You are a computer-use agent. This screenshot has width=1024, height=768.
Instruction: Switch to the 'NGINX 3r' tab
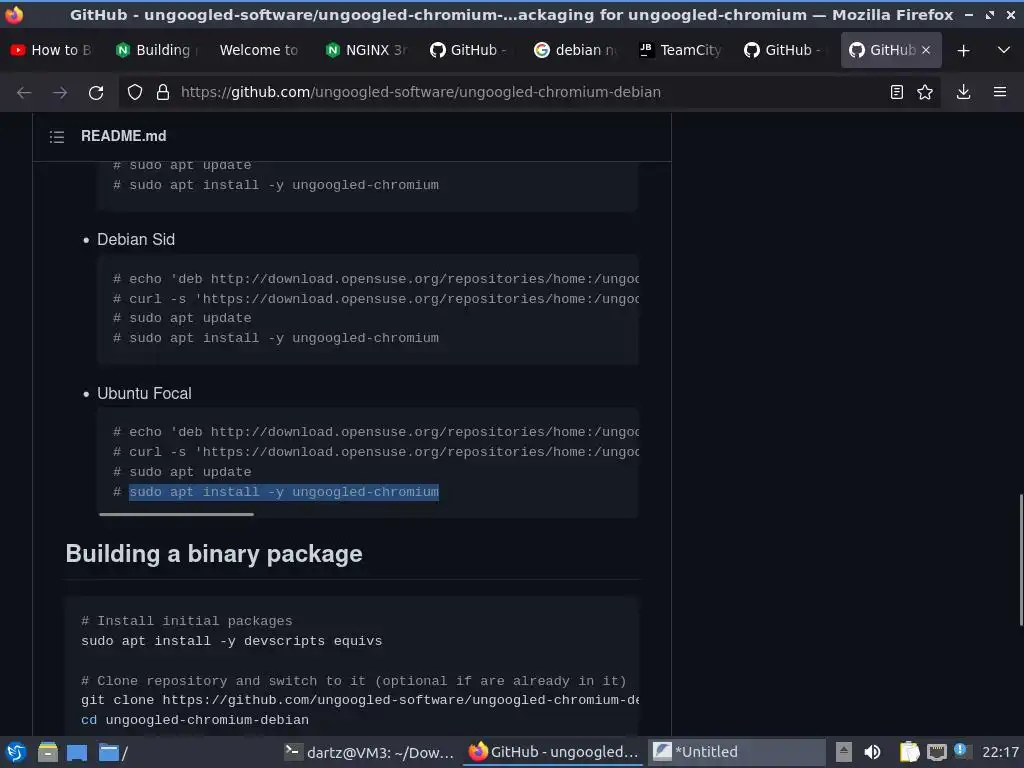(x=366, y=50)
